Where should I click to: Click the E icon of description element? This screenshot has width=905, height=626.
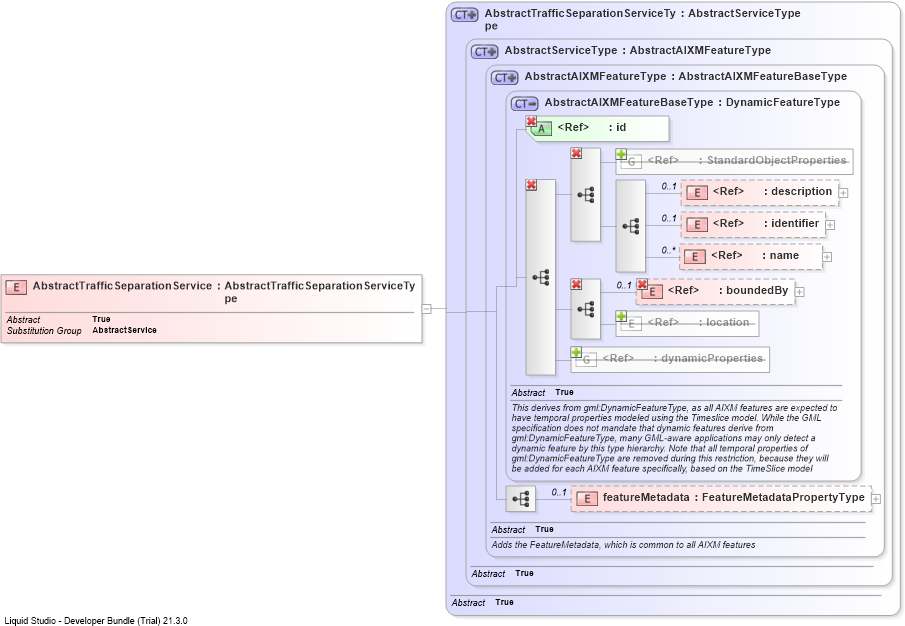pos(697,193)
